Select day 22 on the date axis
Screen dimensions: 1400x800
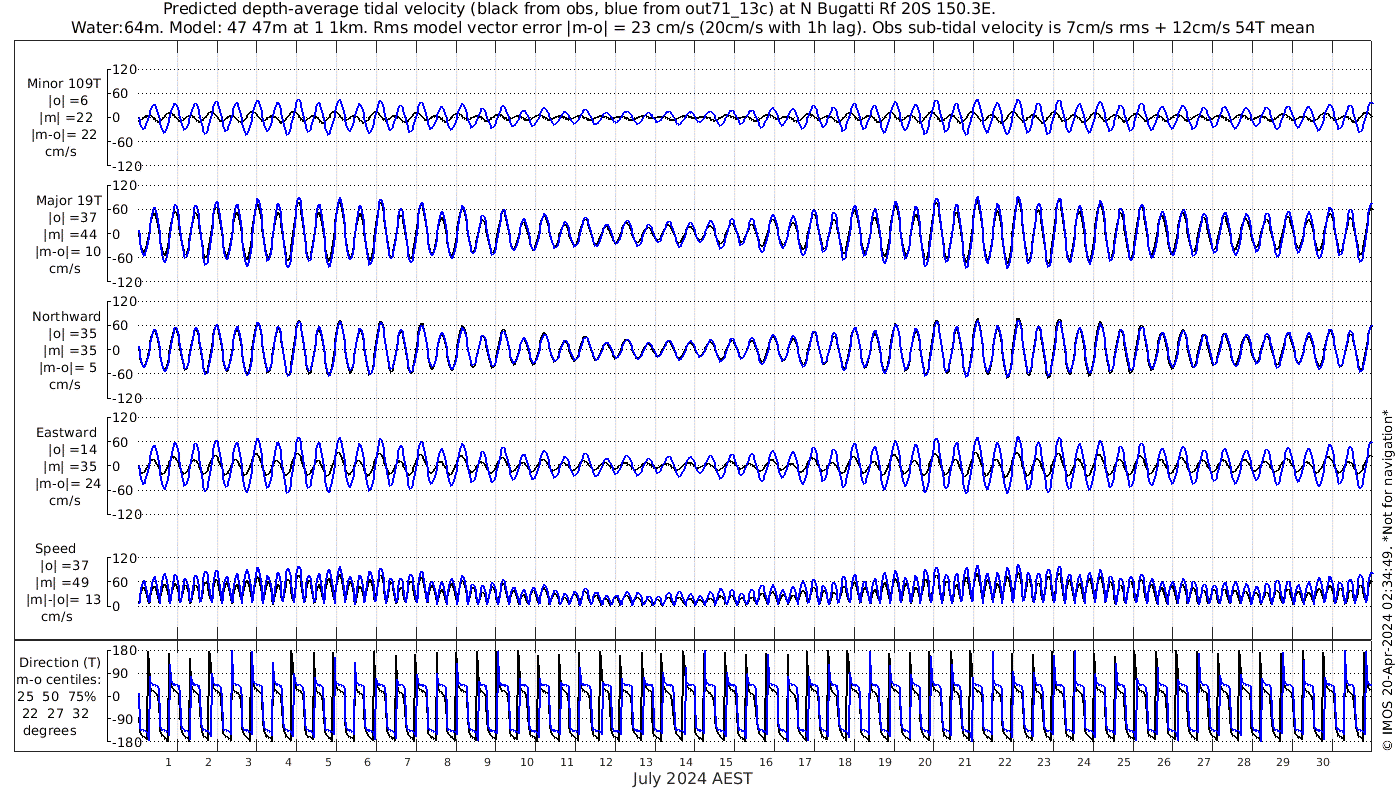pos(1004,762)
